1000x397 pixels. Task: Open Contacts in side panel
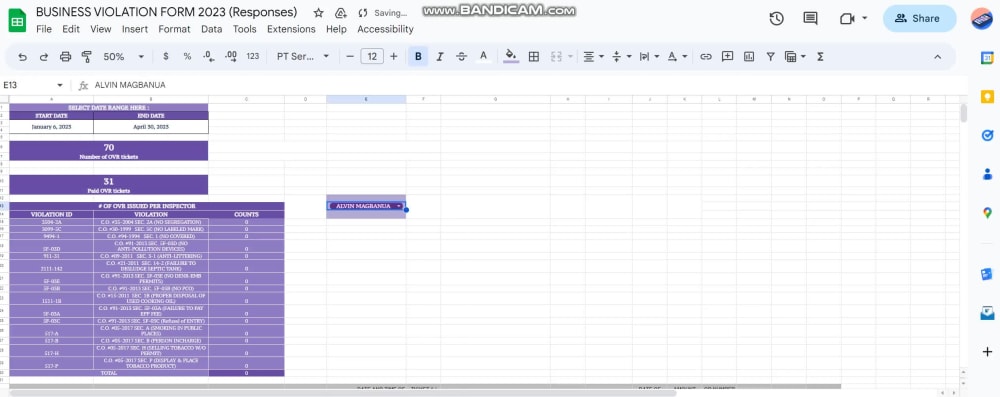(x=987, y=174)
